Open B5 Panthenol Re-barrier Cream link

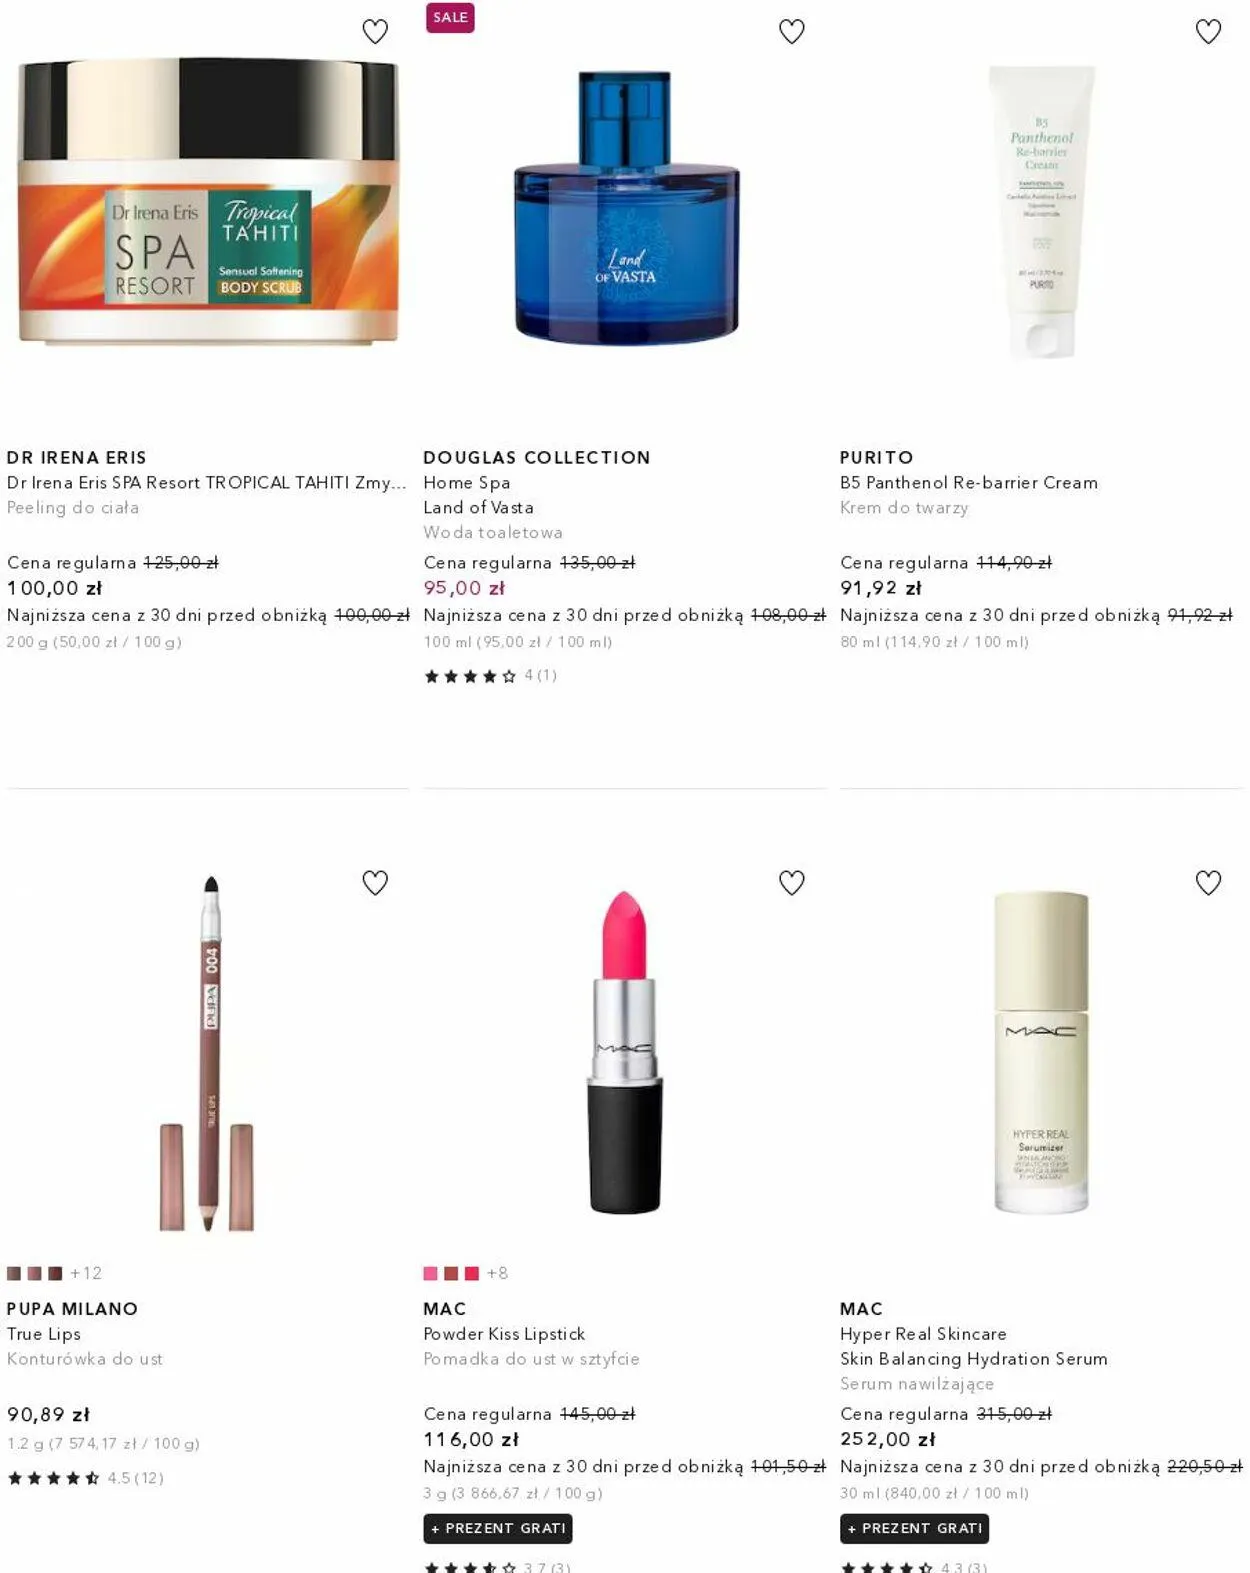click(969, 482)
